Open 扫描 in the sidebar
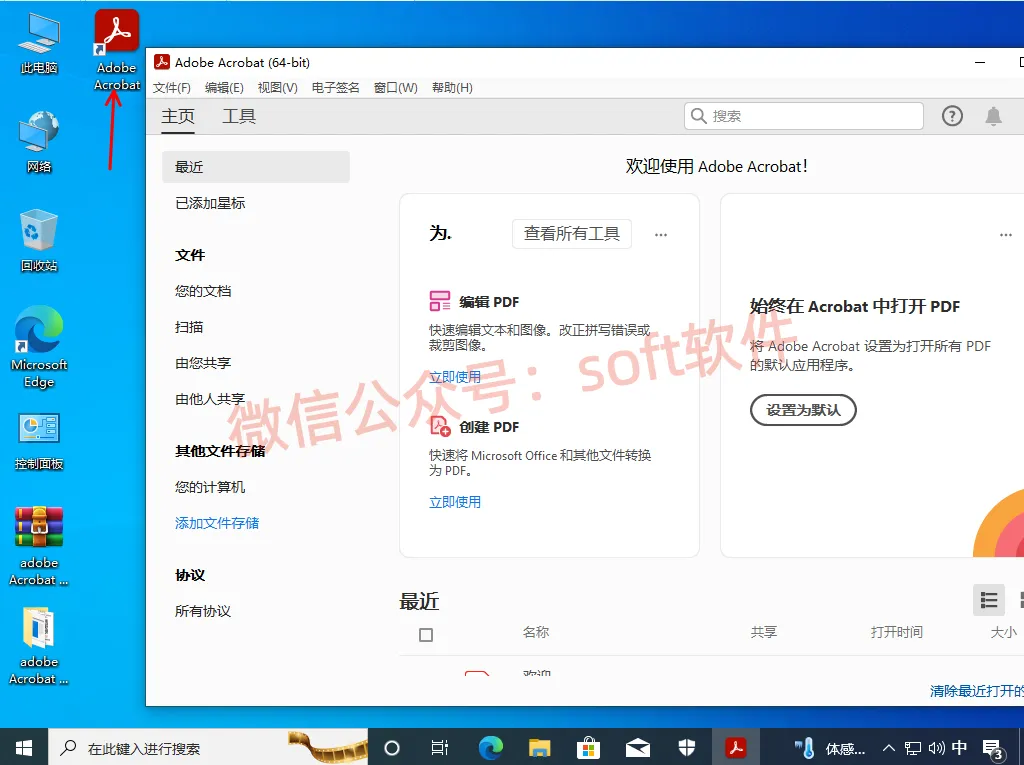 tap(189, 327)
